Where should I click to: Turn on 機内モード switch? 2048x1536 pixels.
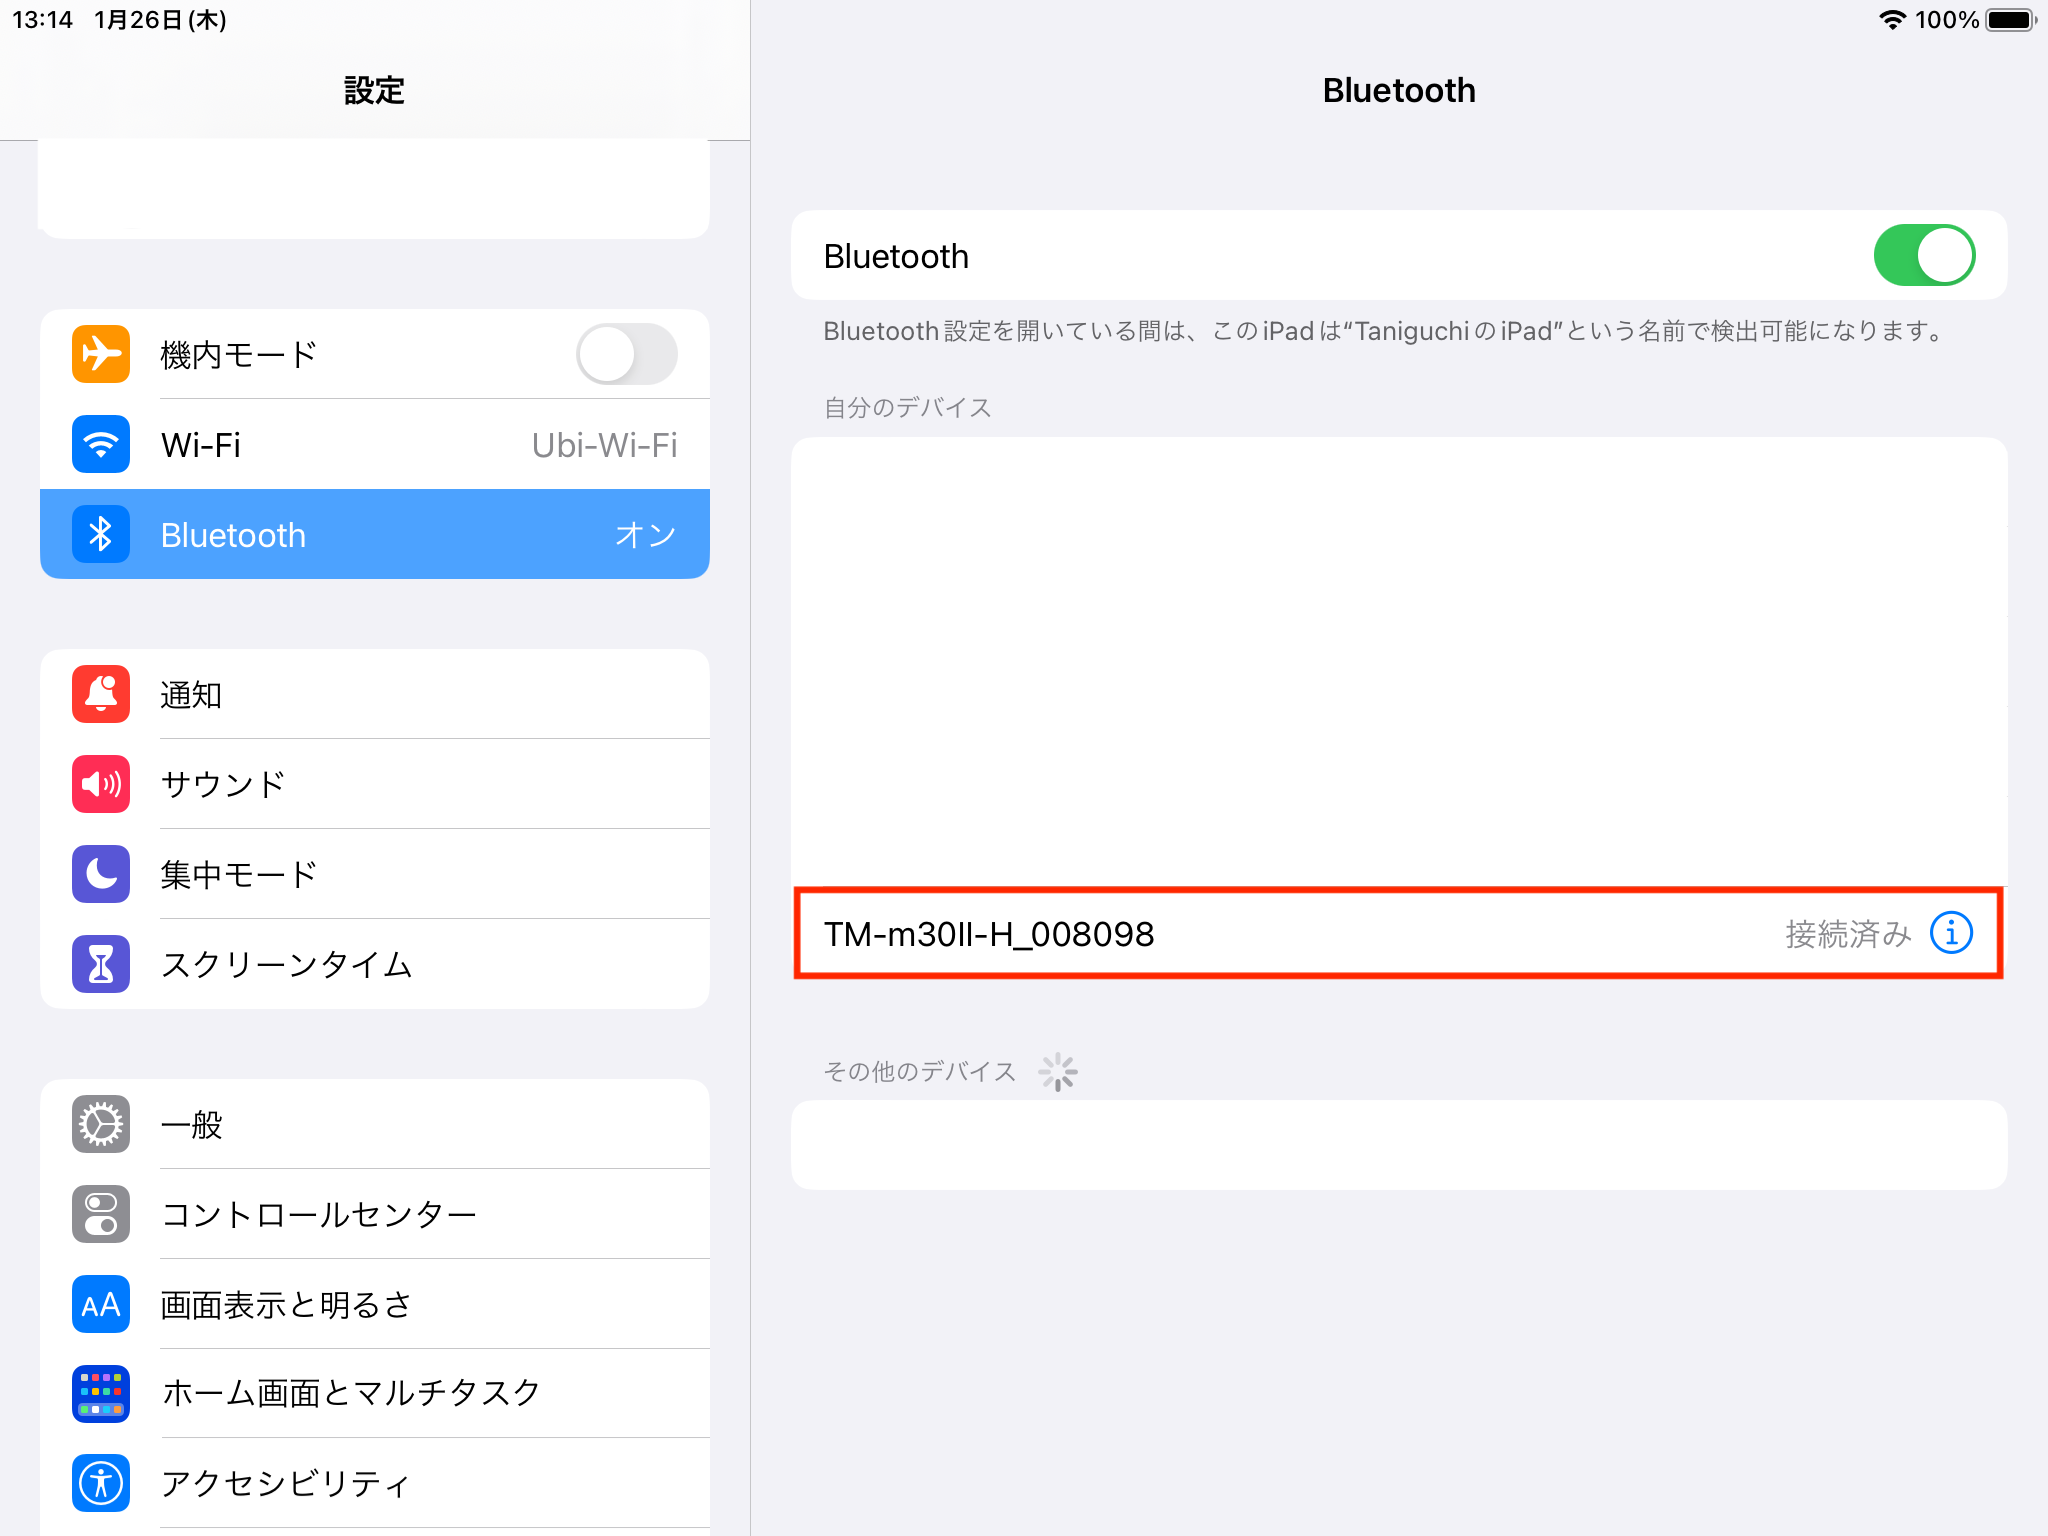tap(627, 354)
